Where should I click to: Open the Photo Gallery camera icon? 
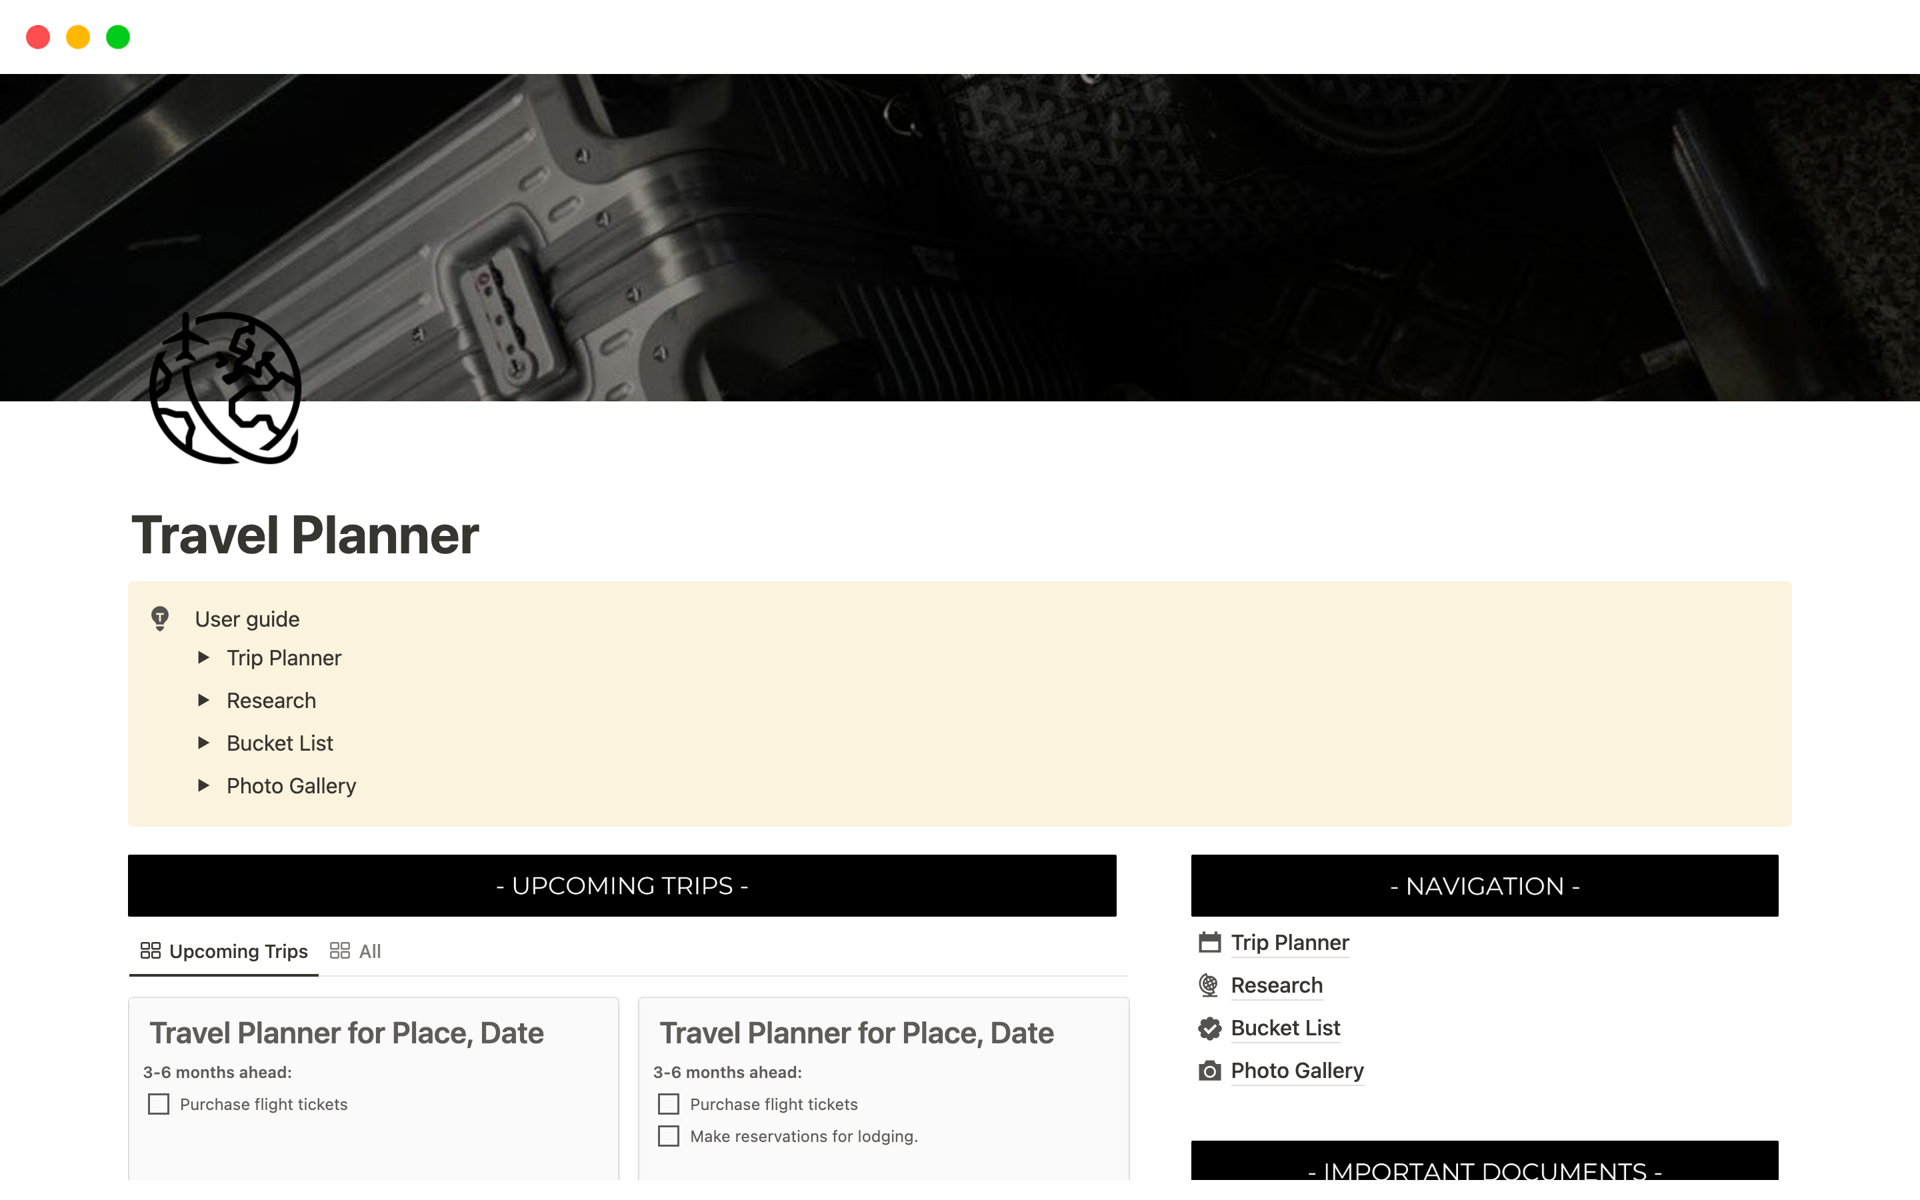[1210, 1070]
